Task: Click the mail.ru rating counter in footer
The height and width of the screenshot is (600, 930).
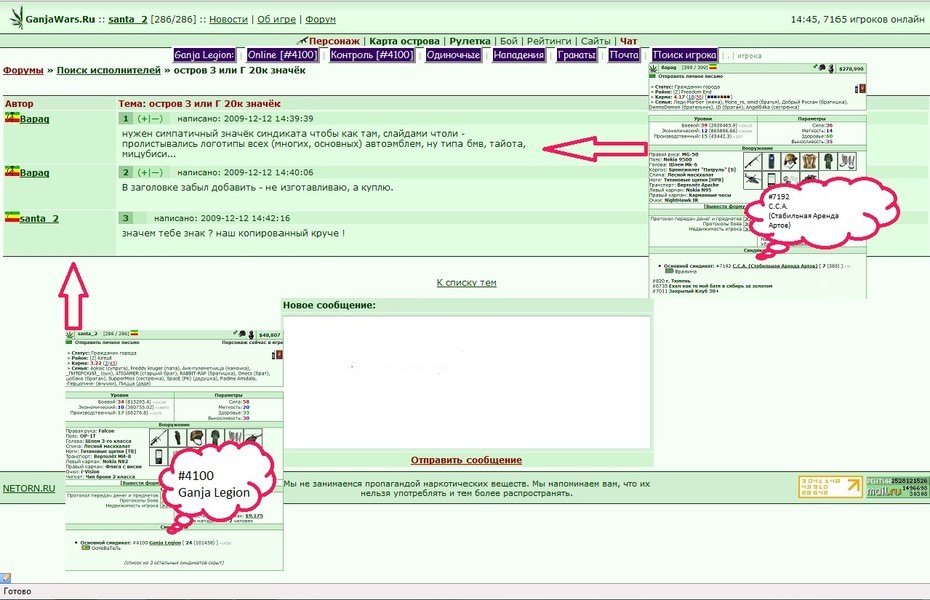Action: 896,487
